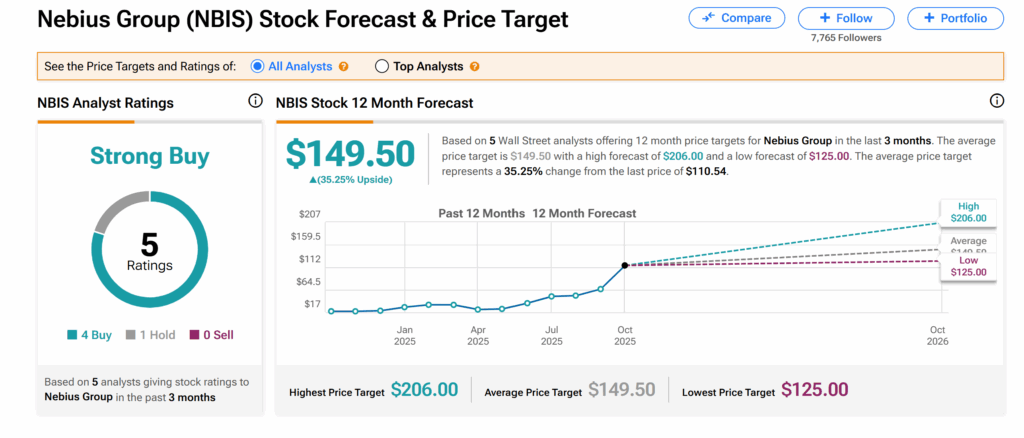Viewport: 1024px width, 438px height.
Task: Select the All Analysts radio button
Action: pos(258,67)
